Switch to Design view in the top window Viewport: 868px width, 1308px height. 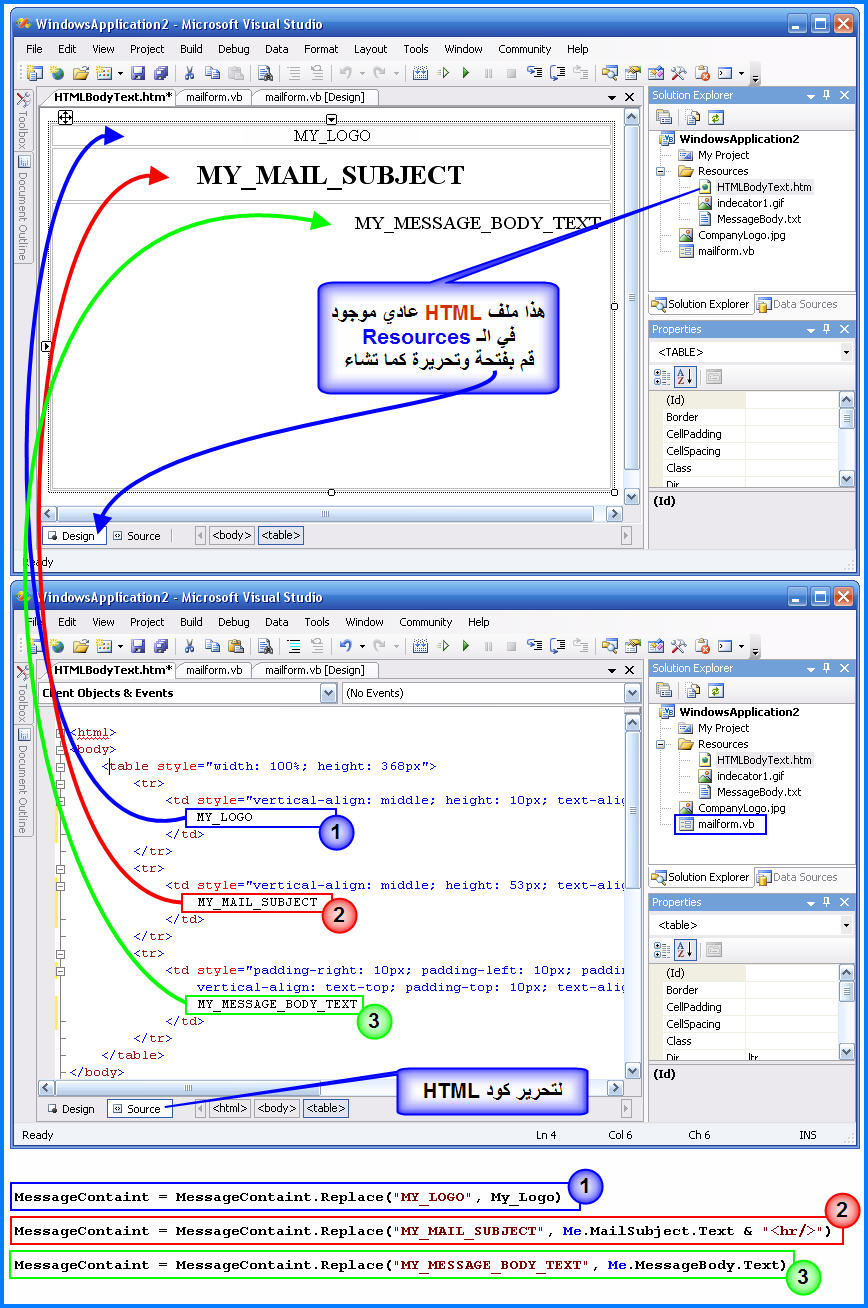pos(71,536)
